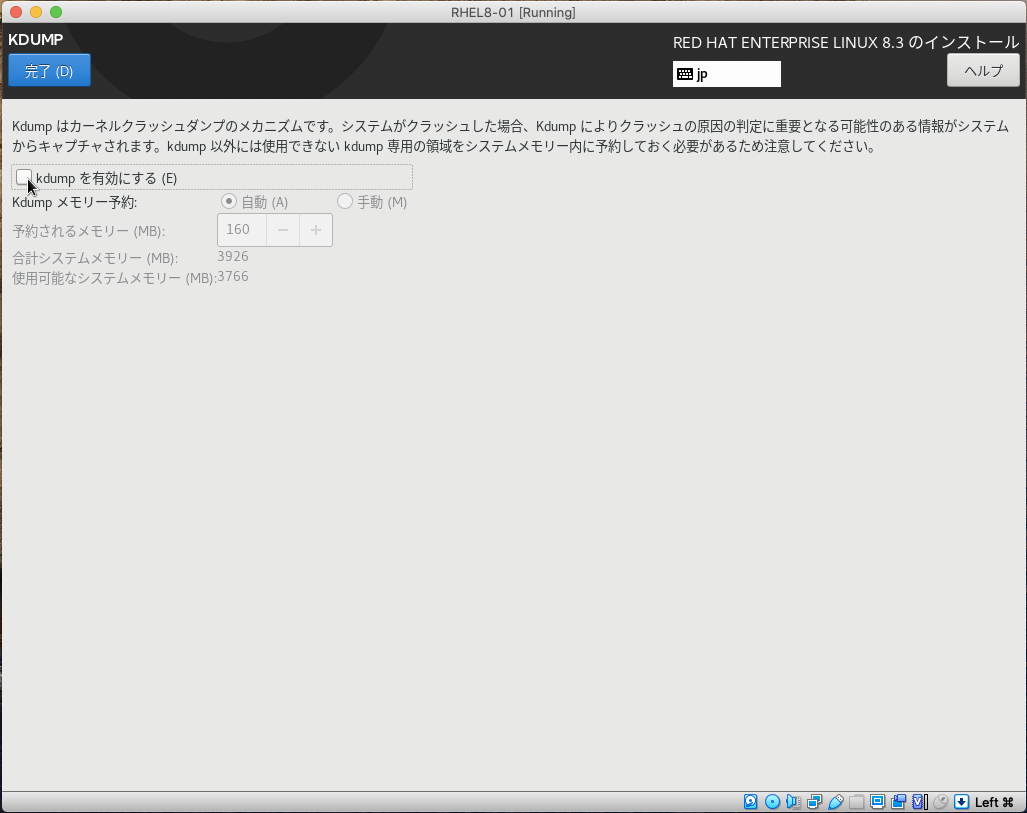Click the 完了 button to finish
The image size is (1027, 813).
(48, 70)
